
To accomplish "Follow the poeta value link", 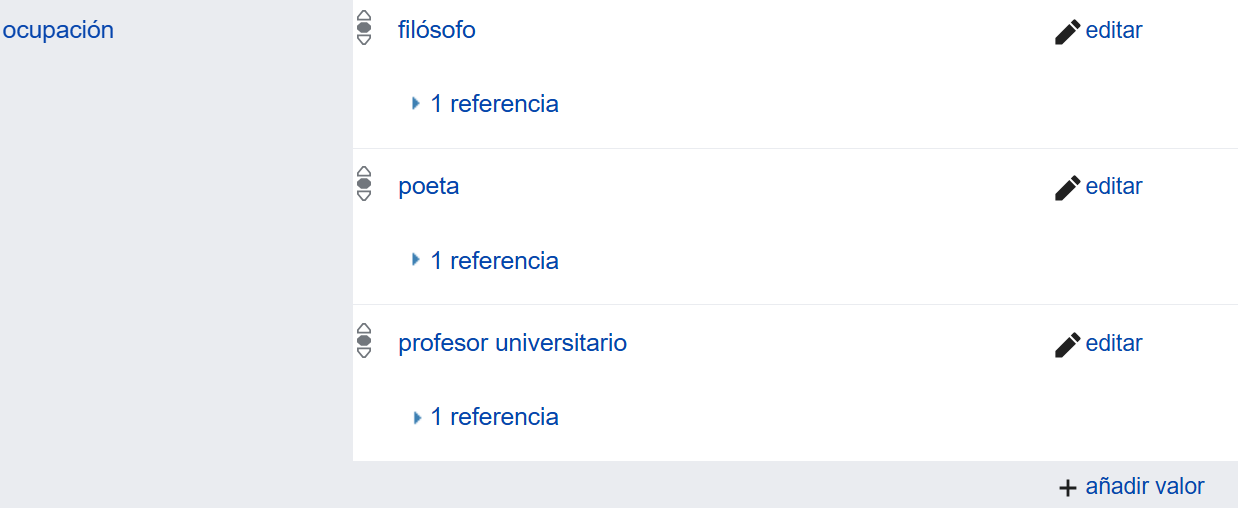I will point(429,186).
